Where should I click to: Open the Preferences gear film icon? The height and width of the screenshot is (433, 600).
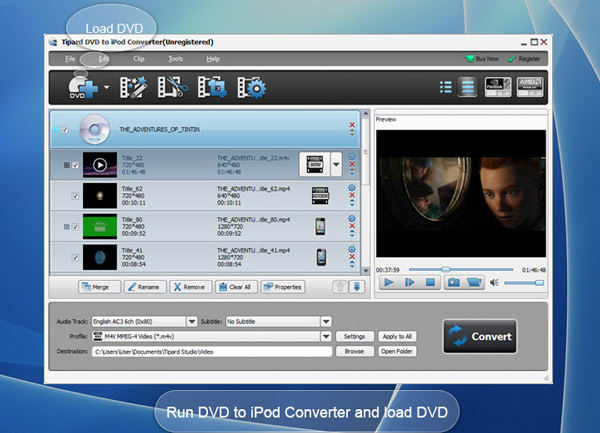[252, 87]
